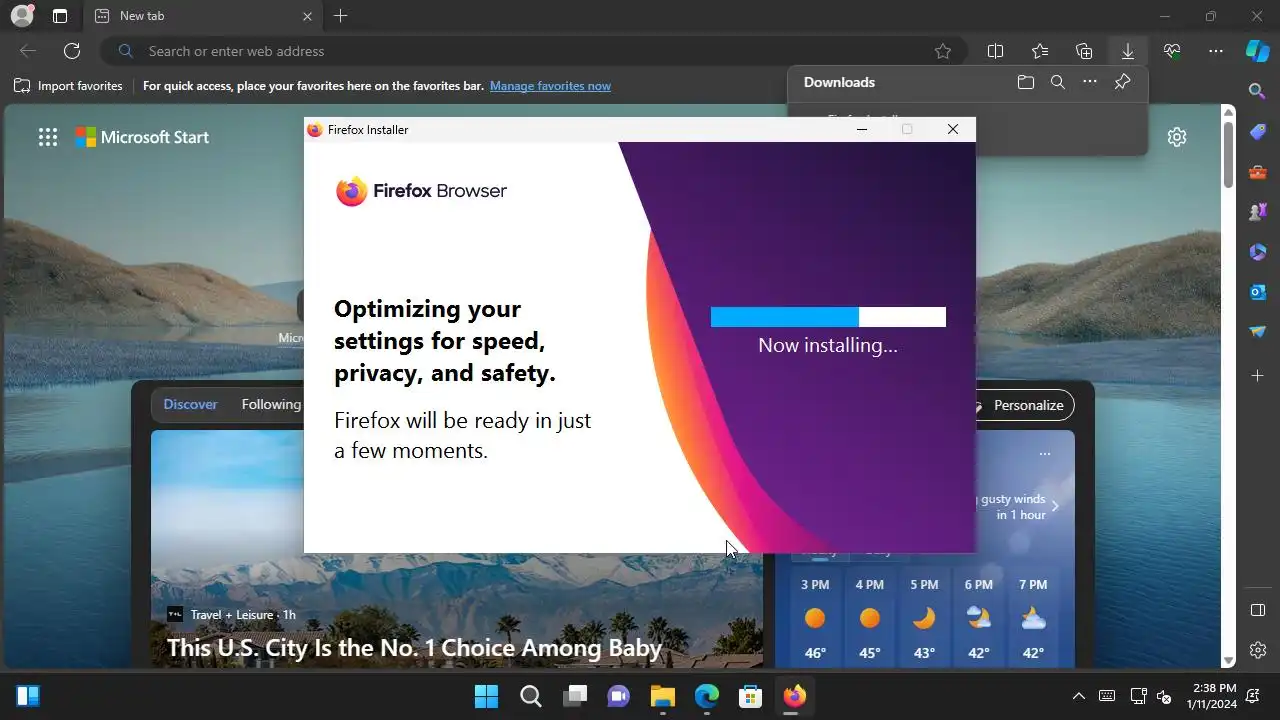Expand hidden system tray icons chevron
1280x720 pixels.
[x=1078, y=696]
